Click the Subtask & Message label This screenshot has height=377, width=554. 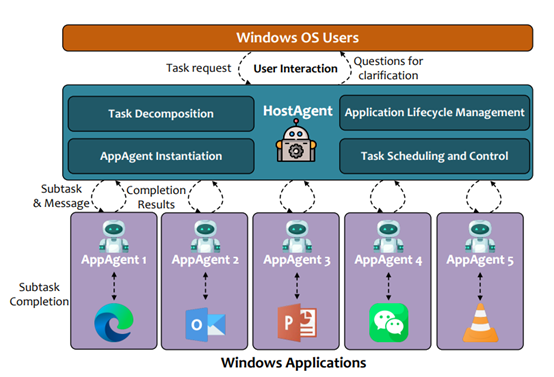pyautogui.click(x=61, y=196)
